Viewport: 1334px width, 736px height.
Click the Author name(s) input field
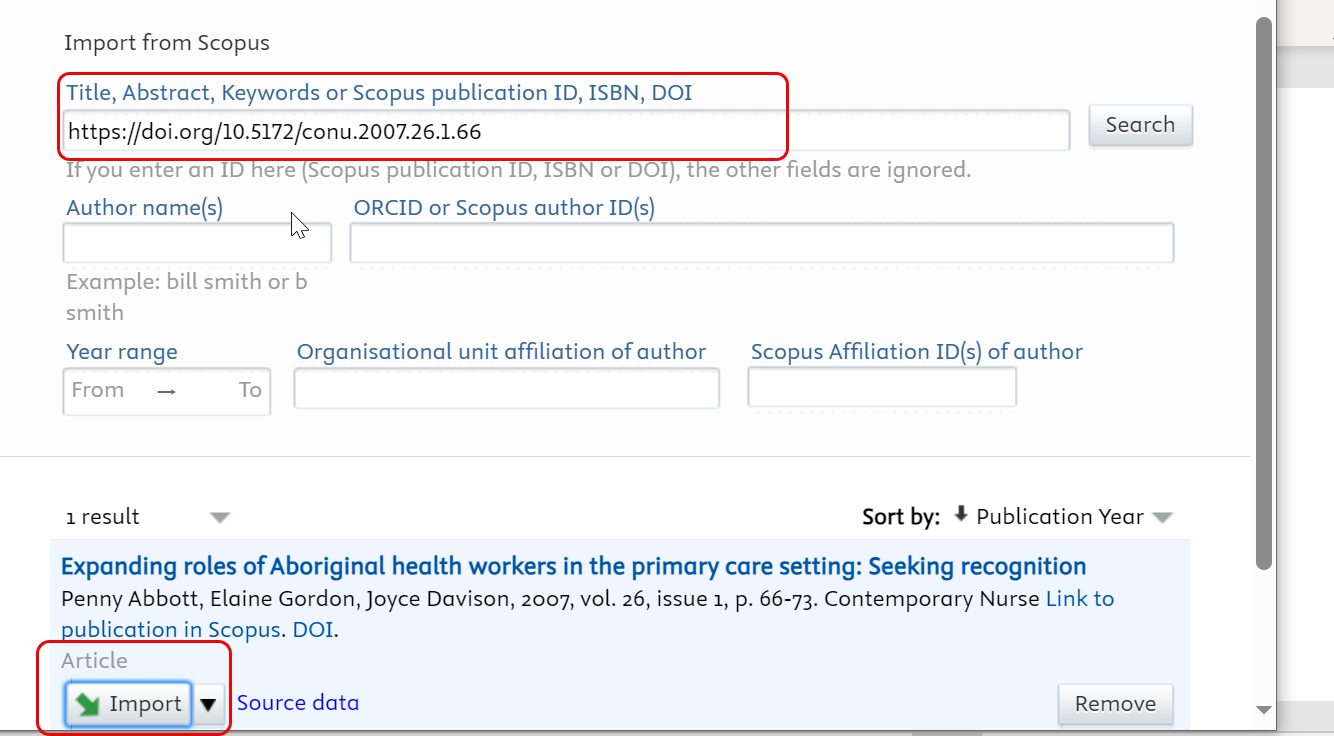183,244
